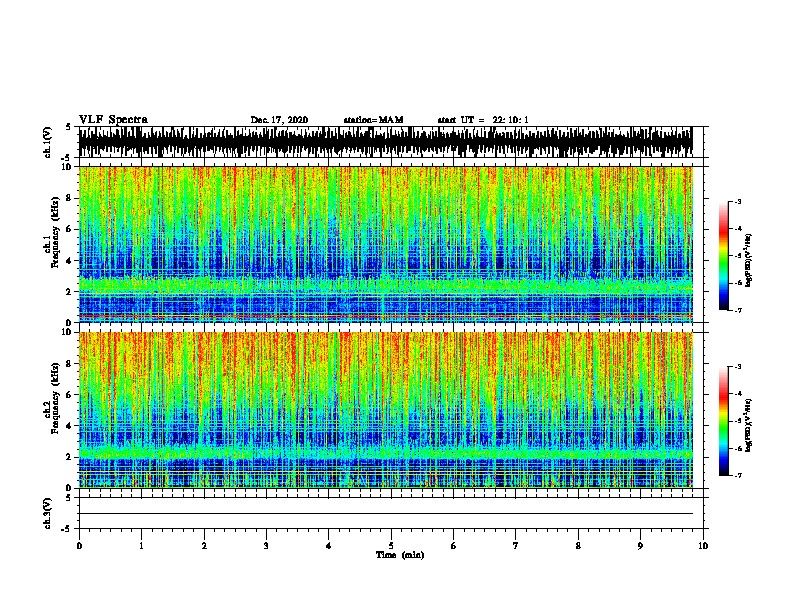This screenshot has height=612, width=792.
Task: Click the "6" kHz tick on ch.2 spectrogram
Action: [69, 394]
